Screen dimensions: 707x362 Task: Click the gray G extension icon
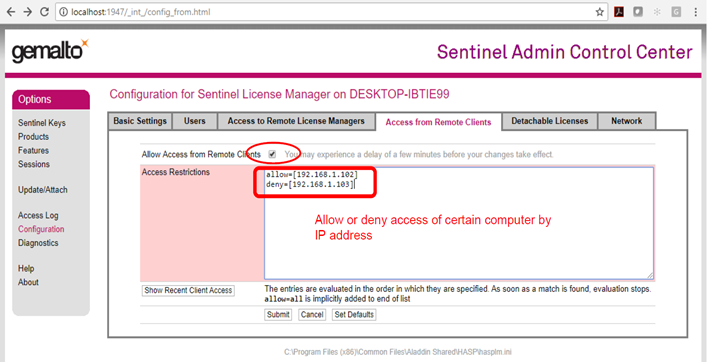[x=675, y=12]
